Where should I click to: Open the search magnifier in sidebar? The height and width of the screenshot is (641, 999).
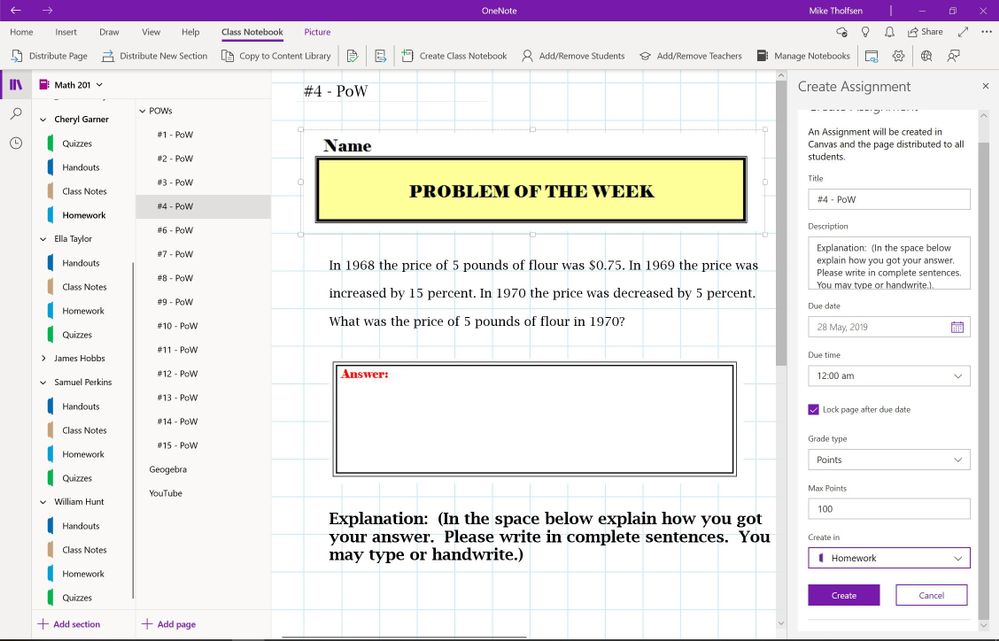coord(16,113)
